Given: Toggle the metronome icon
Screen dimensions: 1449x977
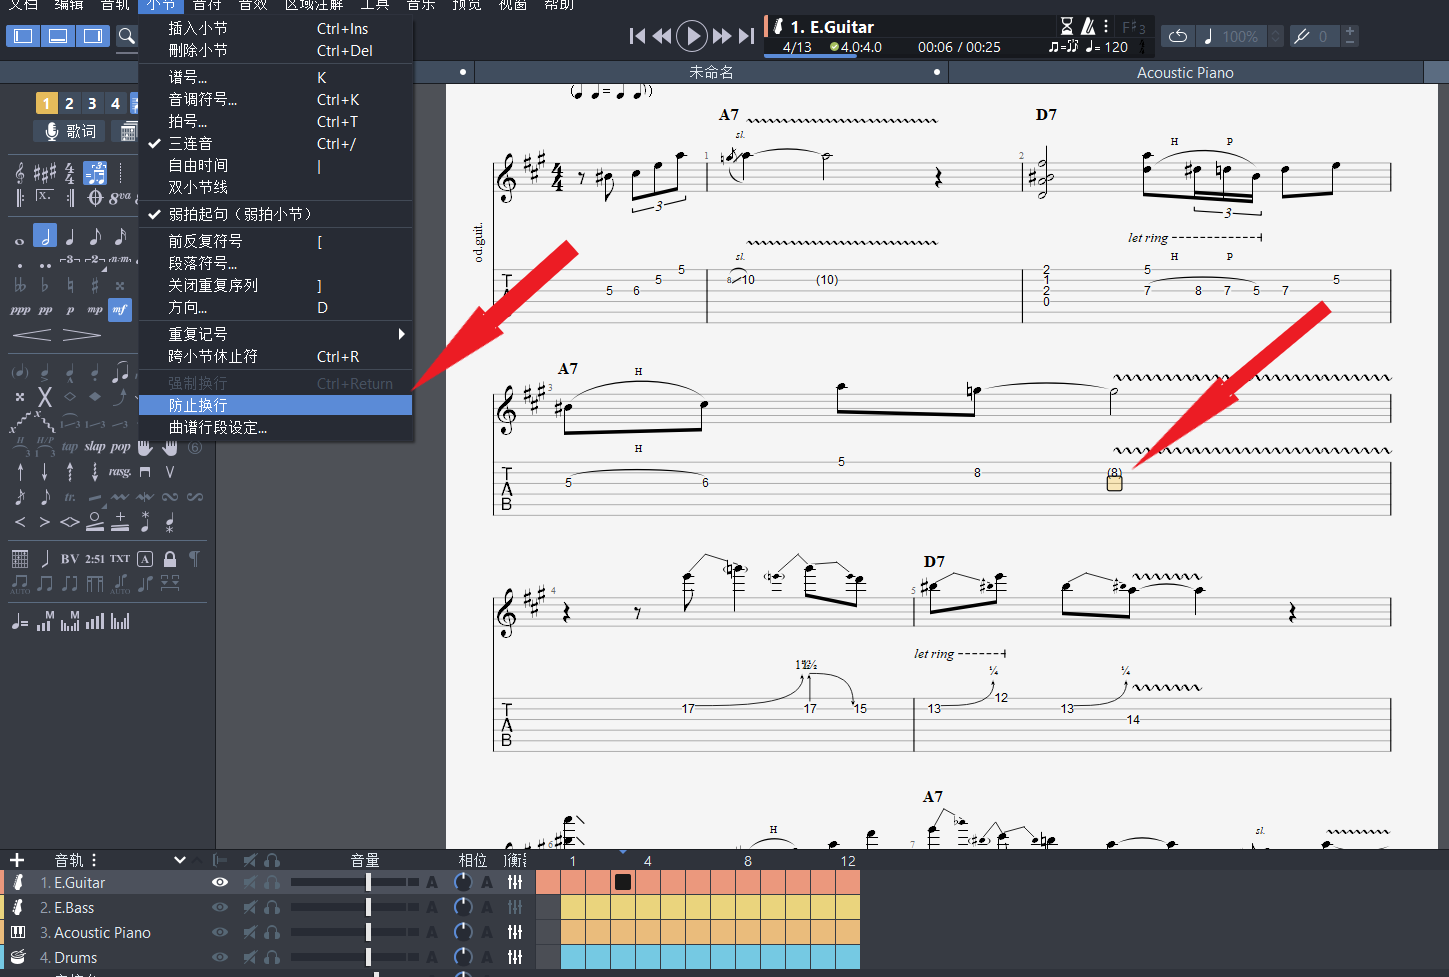Looking at the screenshot, I should pos(1088,27).
